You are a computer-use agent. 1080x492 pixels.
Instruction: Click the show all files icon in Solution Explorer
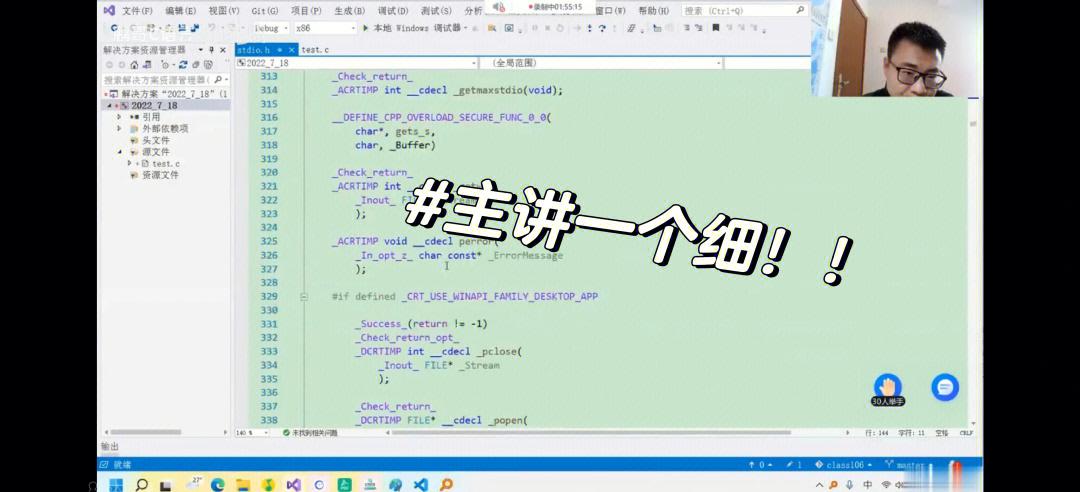click(207, 64)
